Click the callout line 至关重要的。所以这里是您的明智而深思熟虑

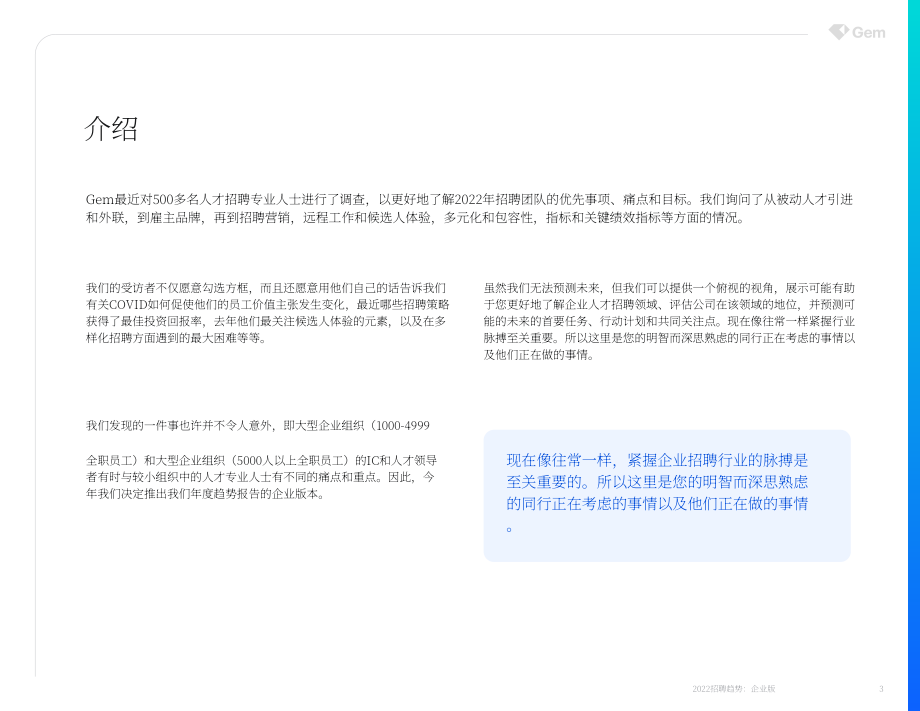[657, 482]
